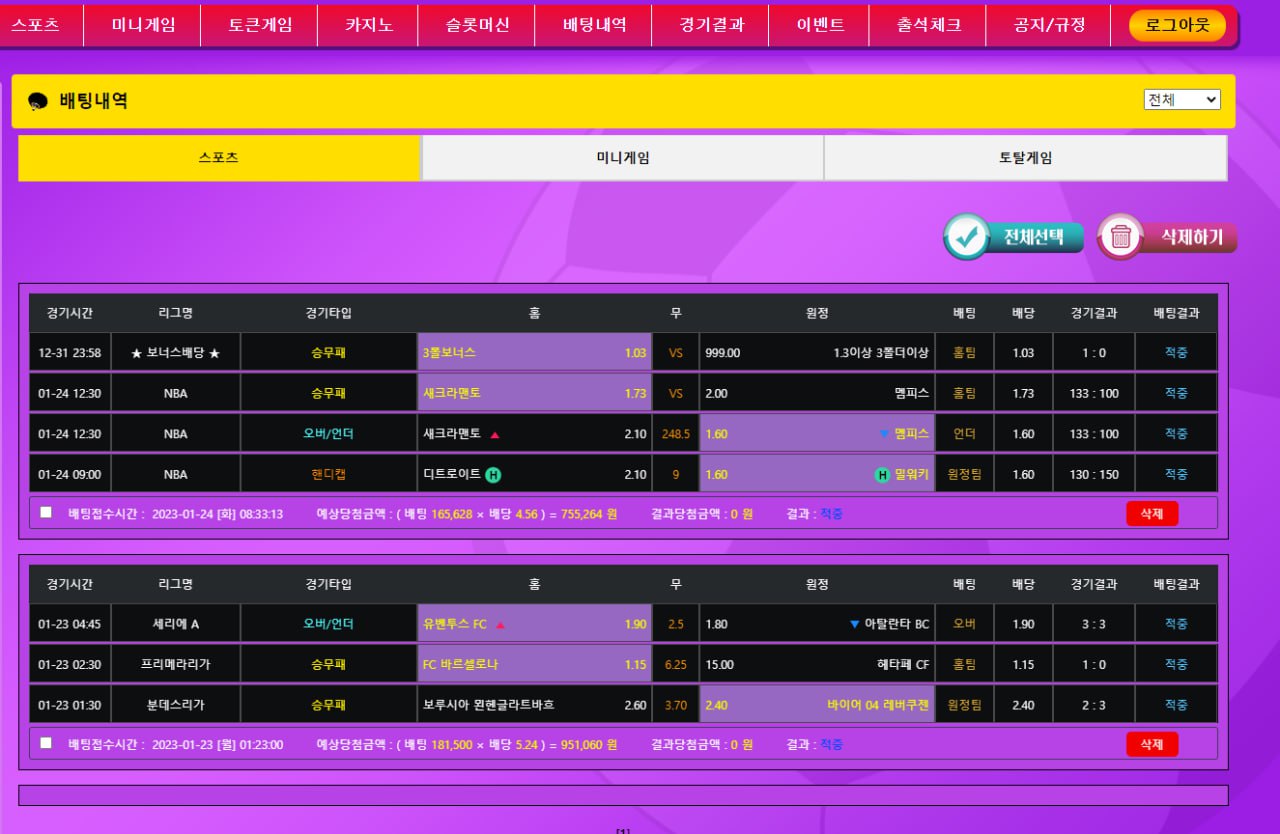1280x834 pixels.
Task: Click red up arrow beside 새크라멘토 over/under
Action: point(494,435)
